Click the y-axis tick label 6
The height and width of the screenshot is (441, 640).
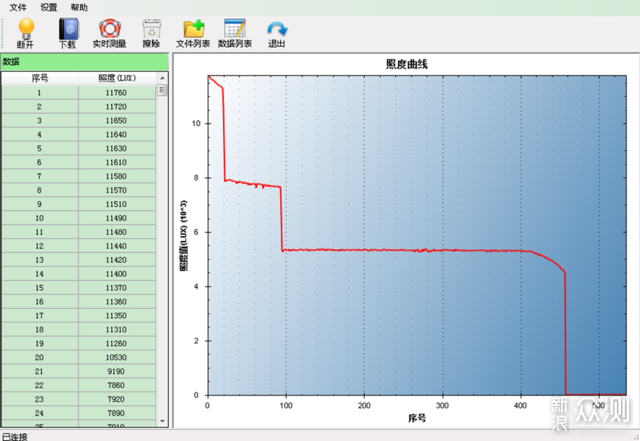pyautogui.click(x=196, y=232)
